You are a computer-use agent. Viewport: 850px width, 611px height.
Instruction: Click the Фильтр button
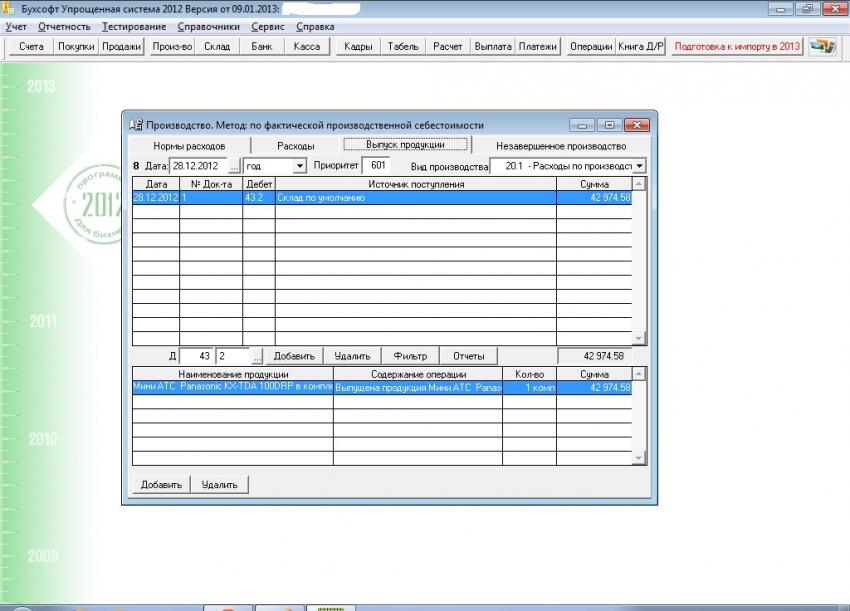pyautogui.click(x=410, y=356)
